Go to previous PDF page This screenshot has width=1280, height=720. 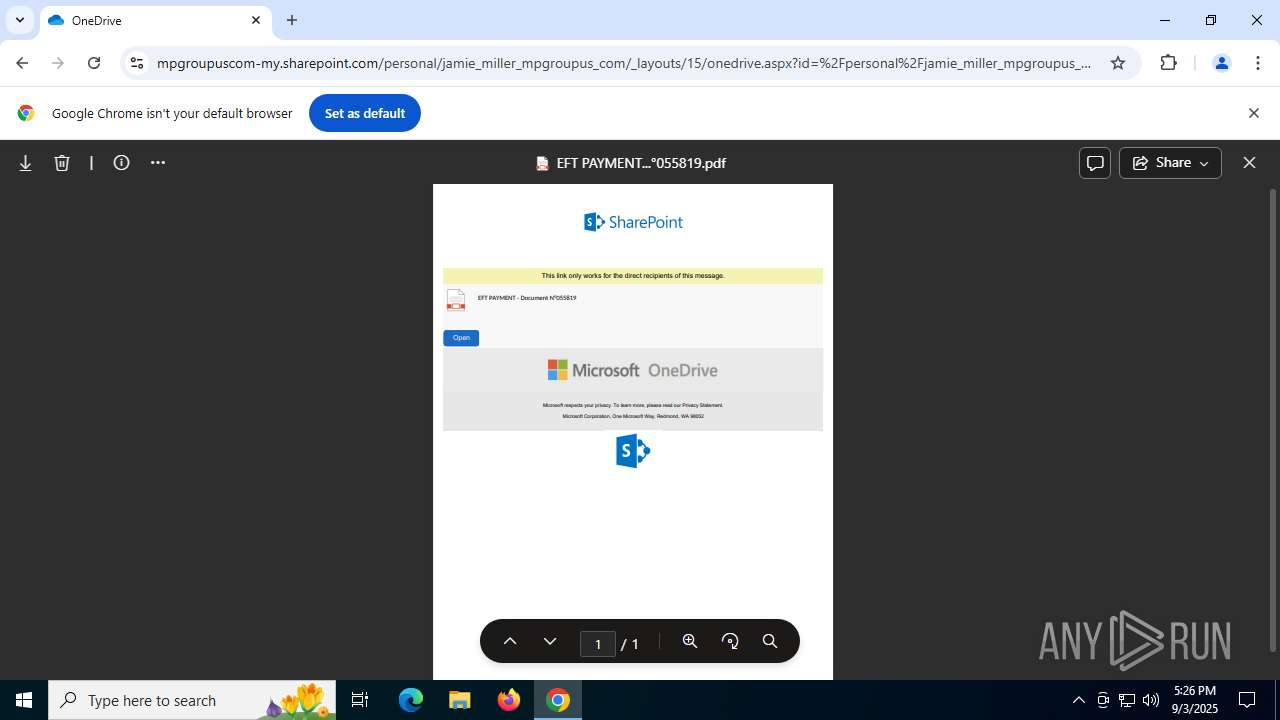coord(510,642)
